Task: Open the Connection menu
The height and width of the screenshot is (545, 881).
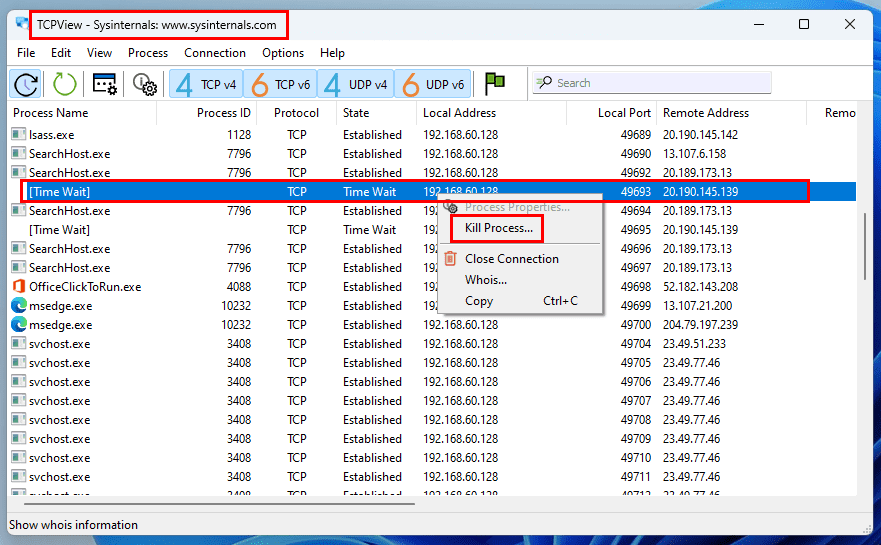Action: point(215,53)
